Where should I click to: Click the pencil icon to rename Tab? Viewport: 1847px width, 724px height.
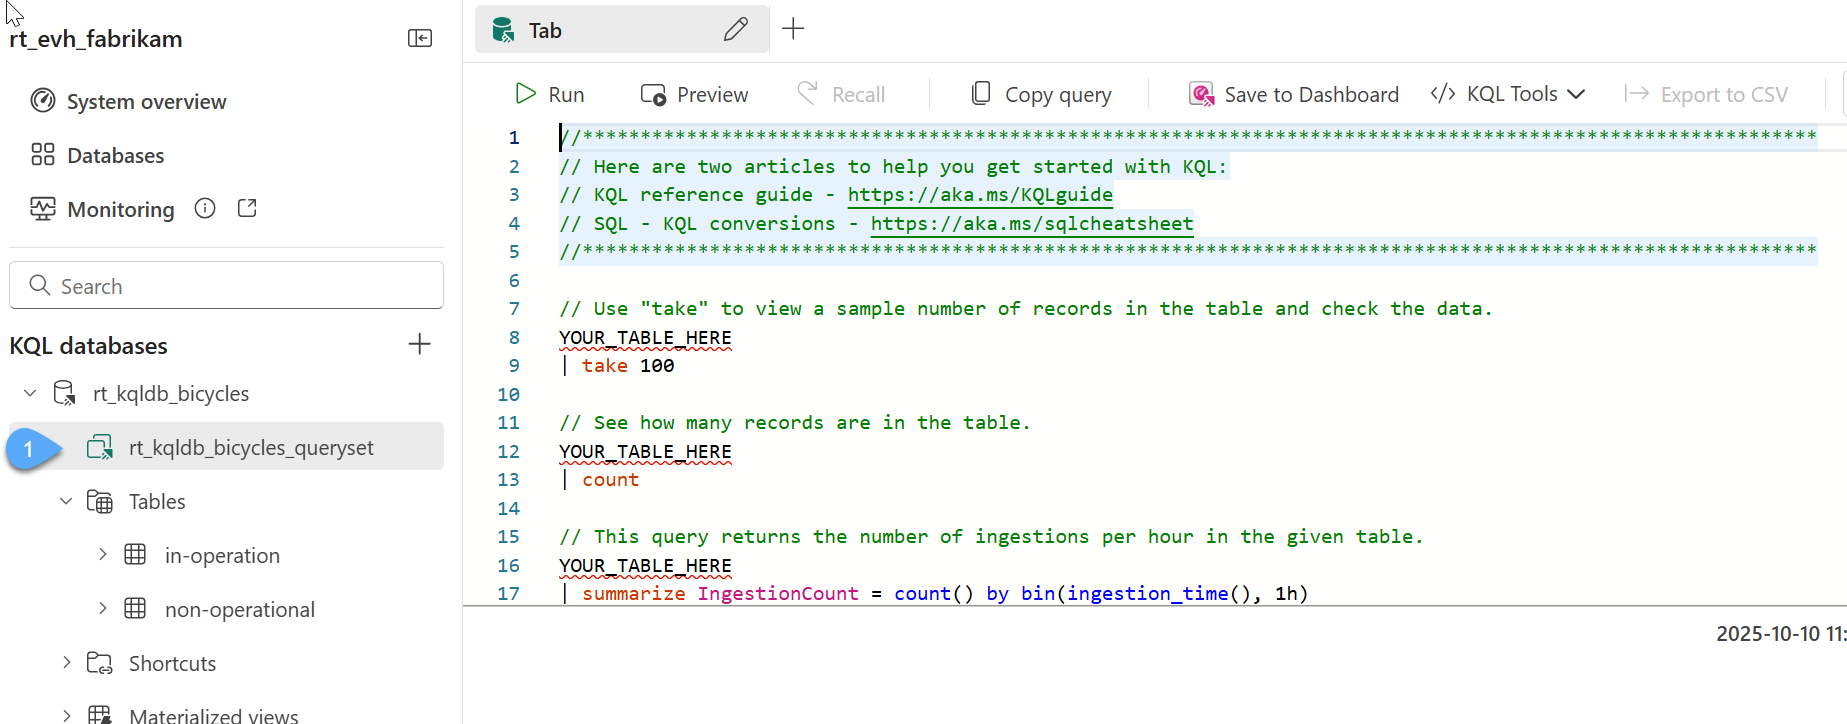click(x=735, y=30)
